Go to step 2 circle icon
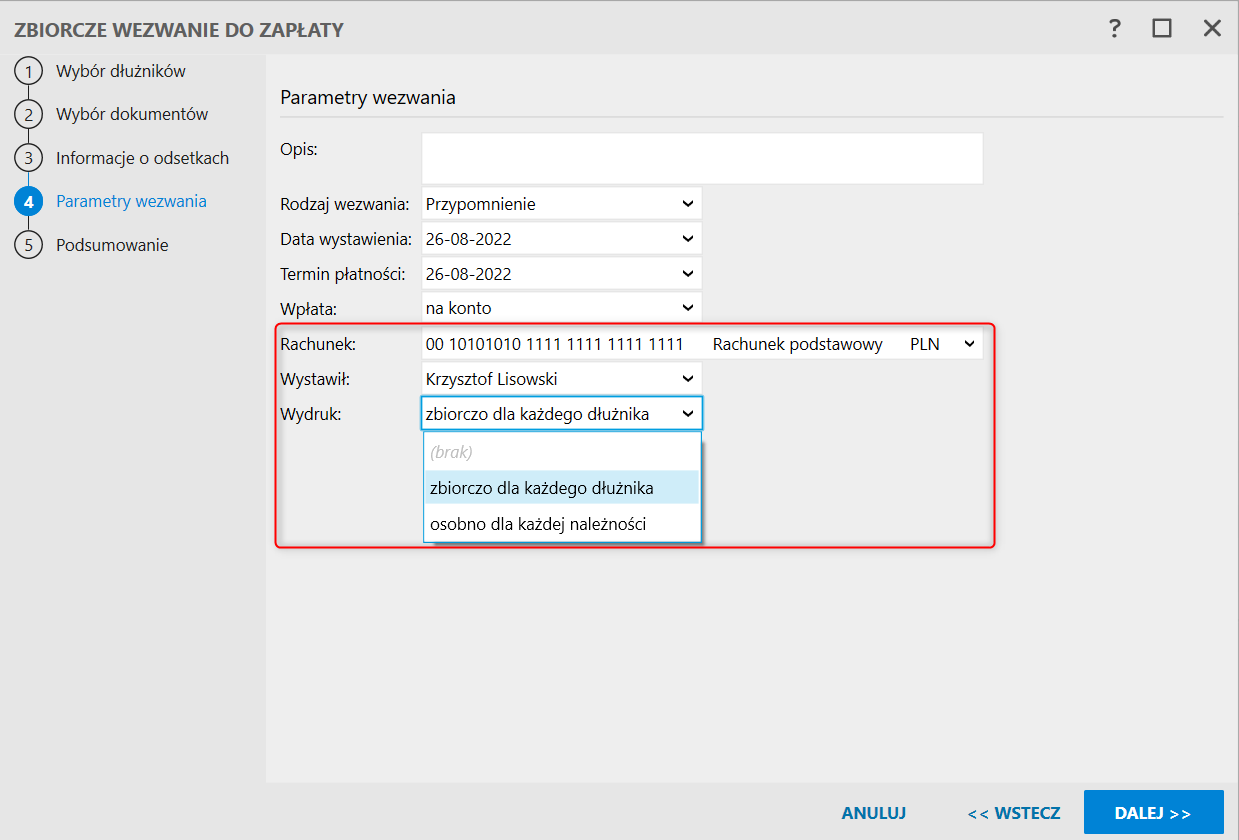Screen dimensions: 1239x840 point(28,114)
